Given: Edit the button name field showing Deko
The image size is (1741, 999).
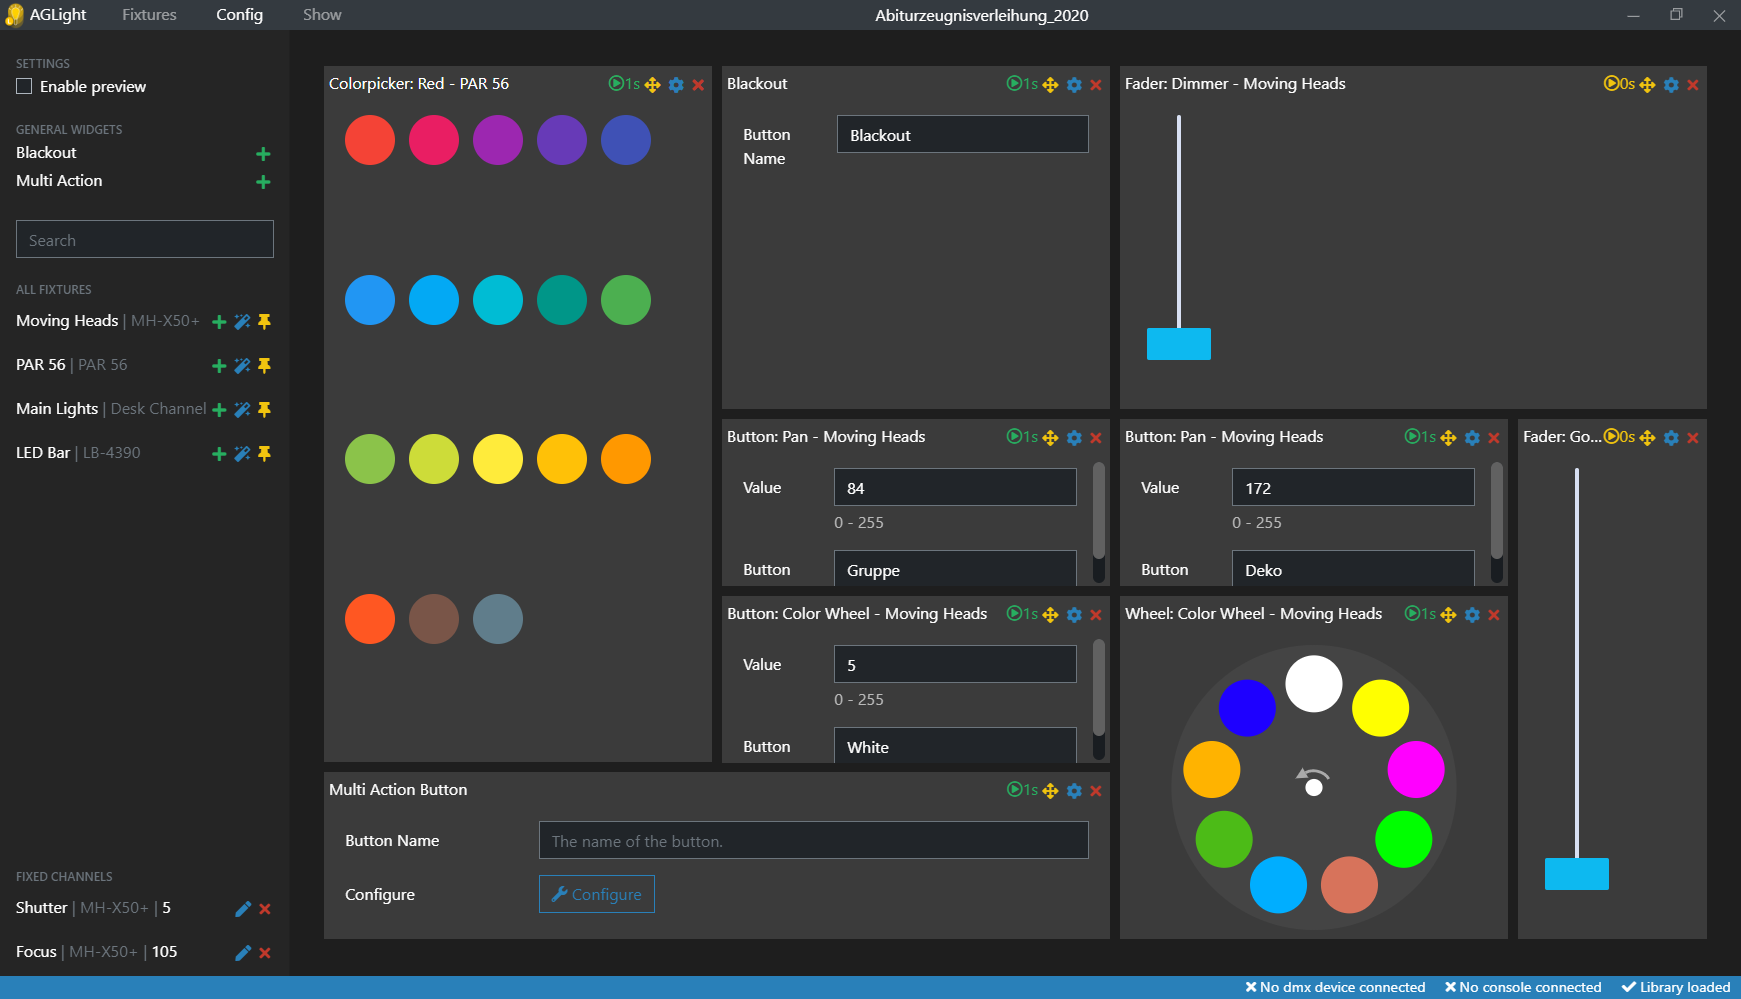Looking at the screenshot, I should point(1353,568).
